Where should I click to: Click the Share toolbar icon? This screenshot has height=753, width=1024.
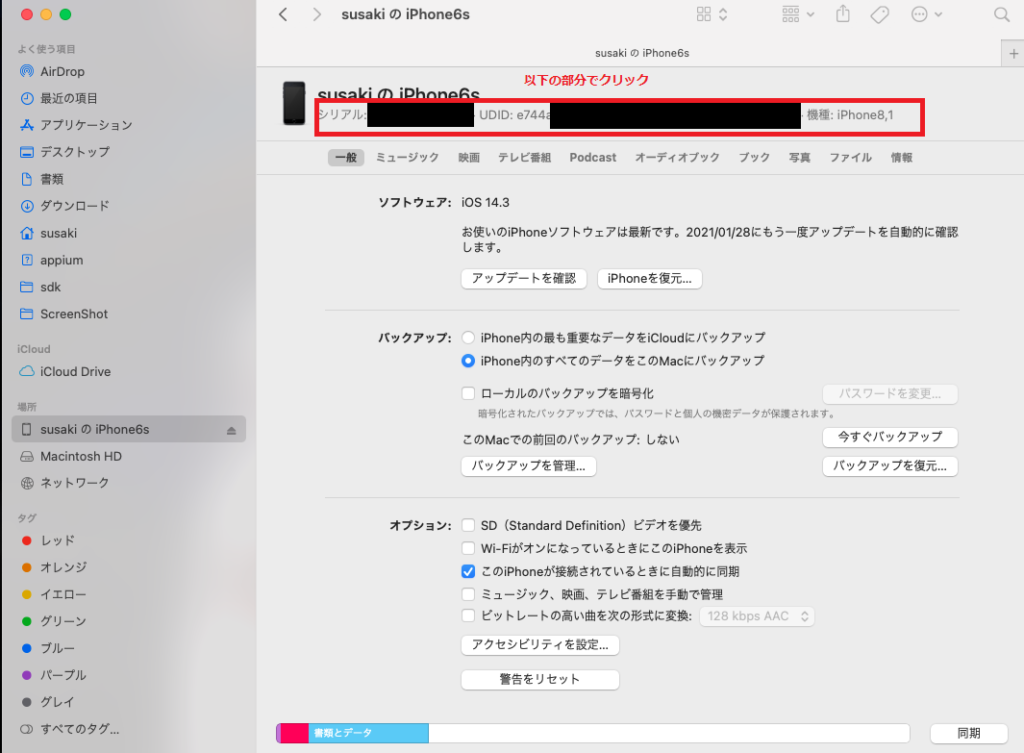pos(843,14)
